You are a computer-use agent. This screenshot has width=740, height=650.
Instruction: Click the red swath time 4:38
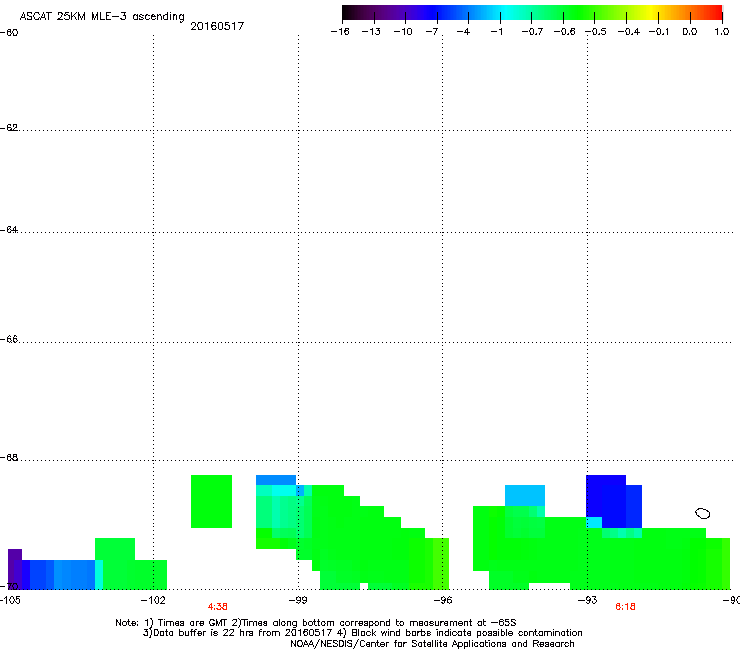tap(218, 607)
